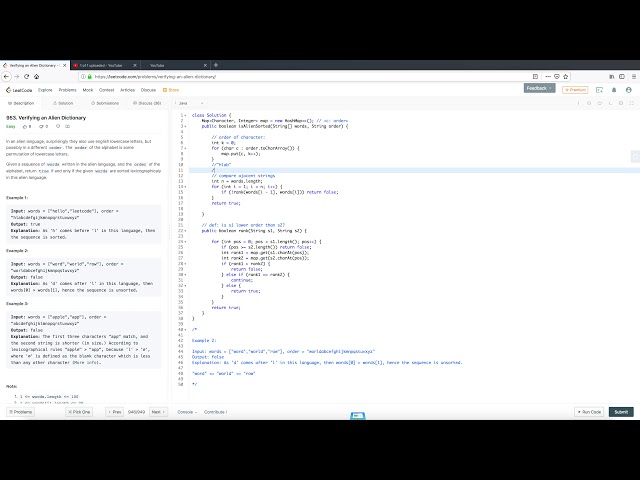The height and width of the screenshot is (480, 640).
Task: Open the notifications bell icon
Action: [x=614, y=90]
